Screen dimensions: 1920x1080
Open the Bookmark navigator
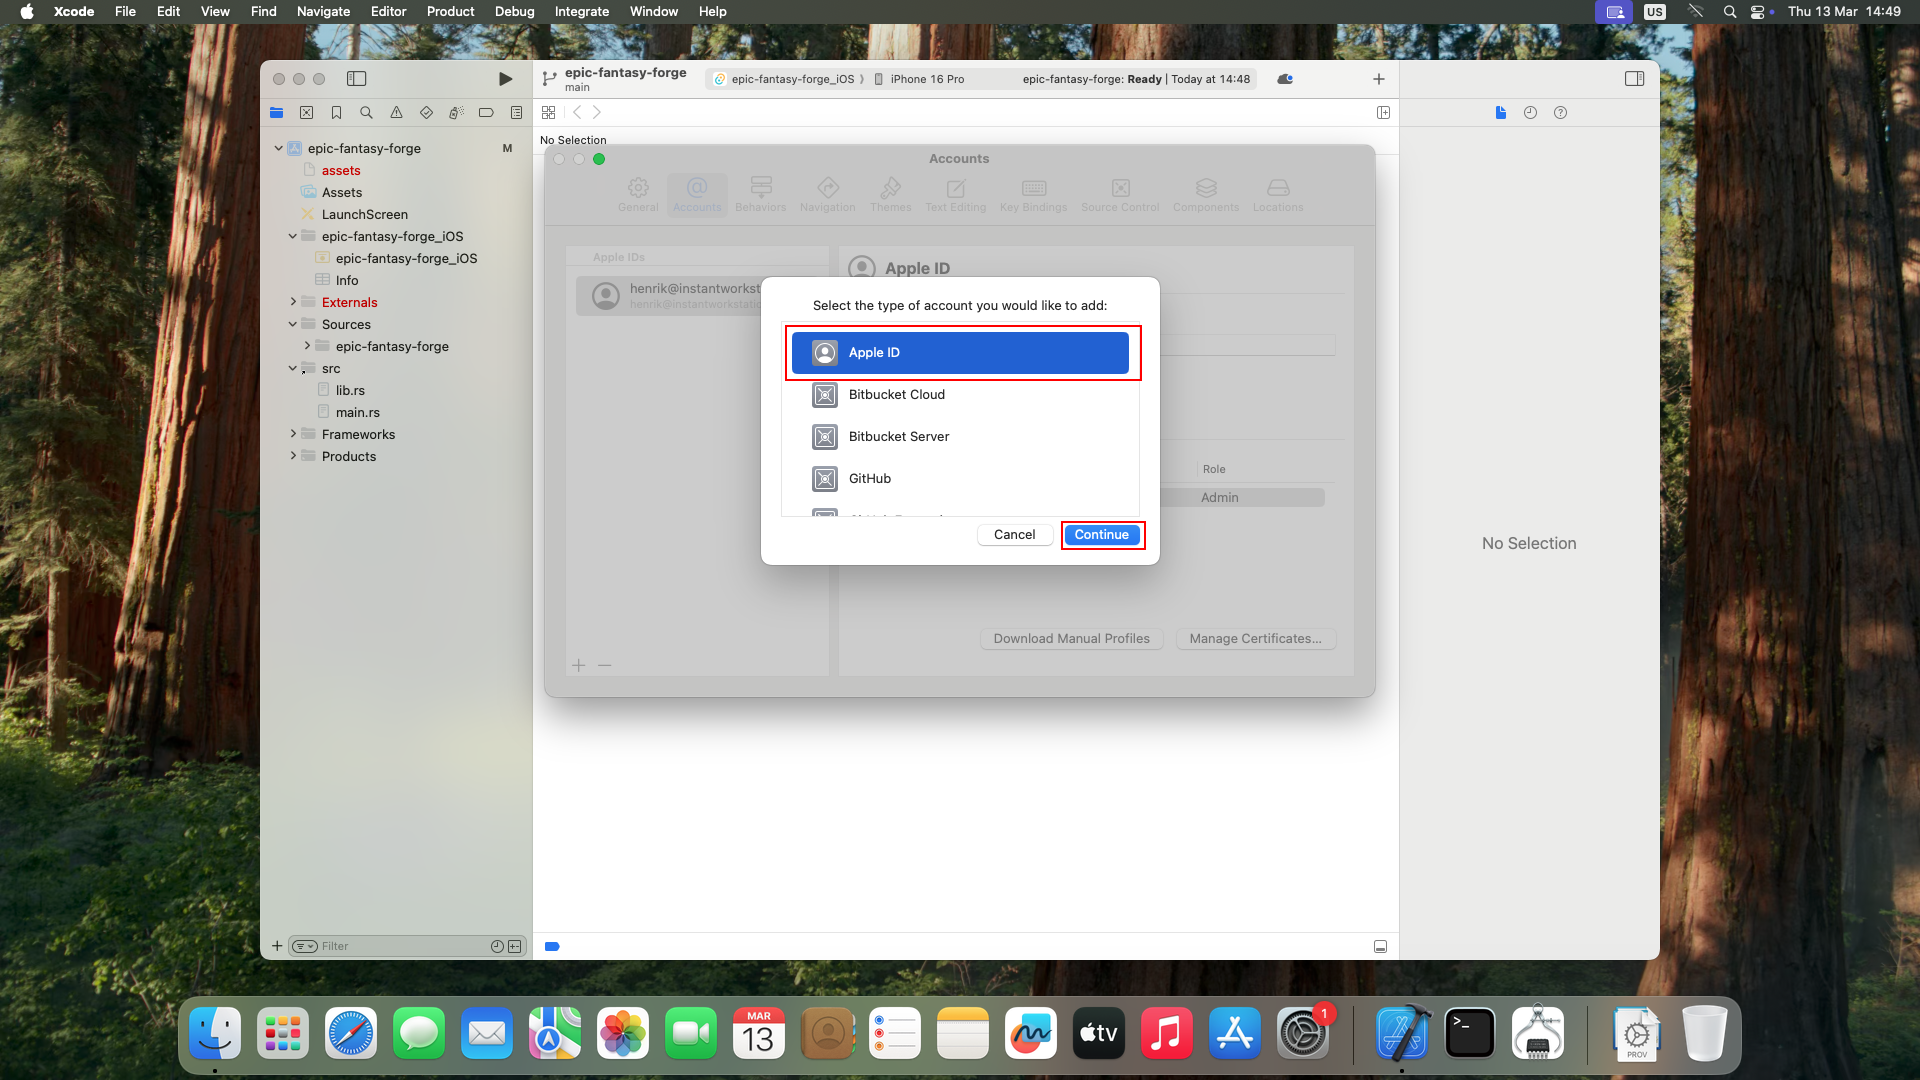(337, 113)
